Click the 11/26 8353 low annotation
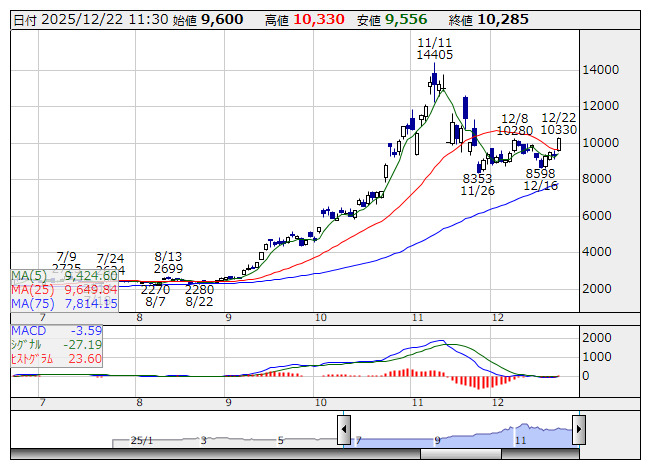653x470 pixels. tap(478, 185)
